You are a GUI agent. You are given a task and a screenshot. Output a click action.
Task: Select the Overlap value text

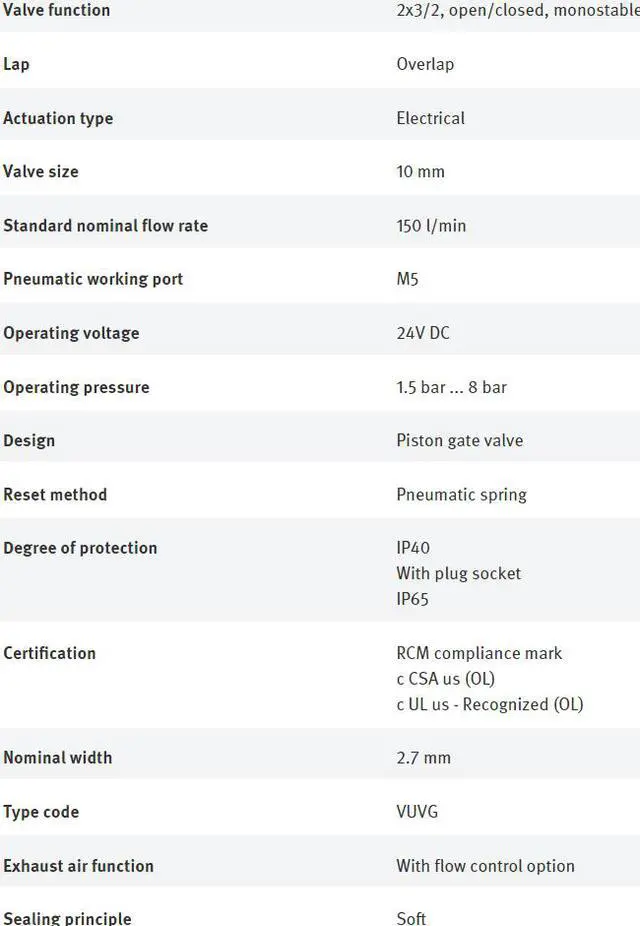[x=425, y=64]
